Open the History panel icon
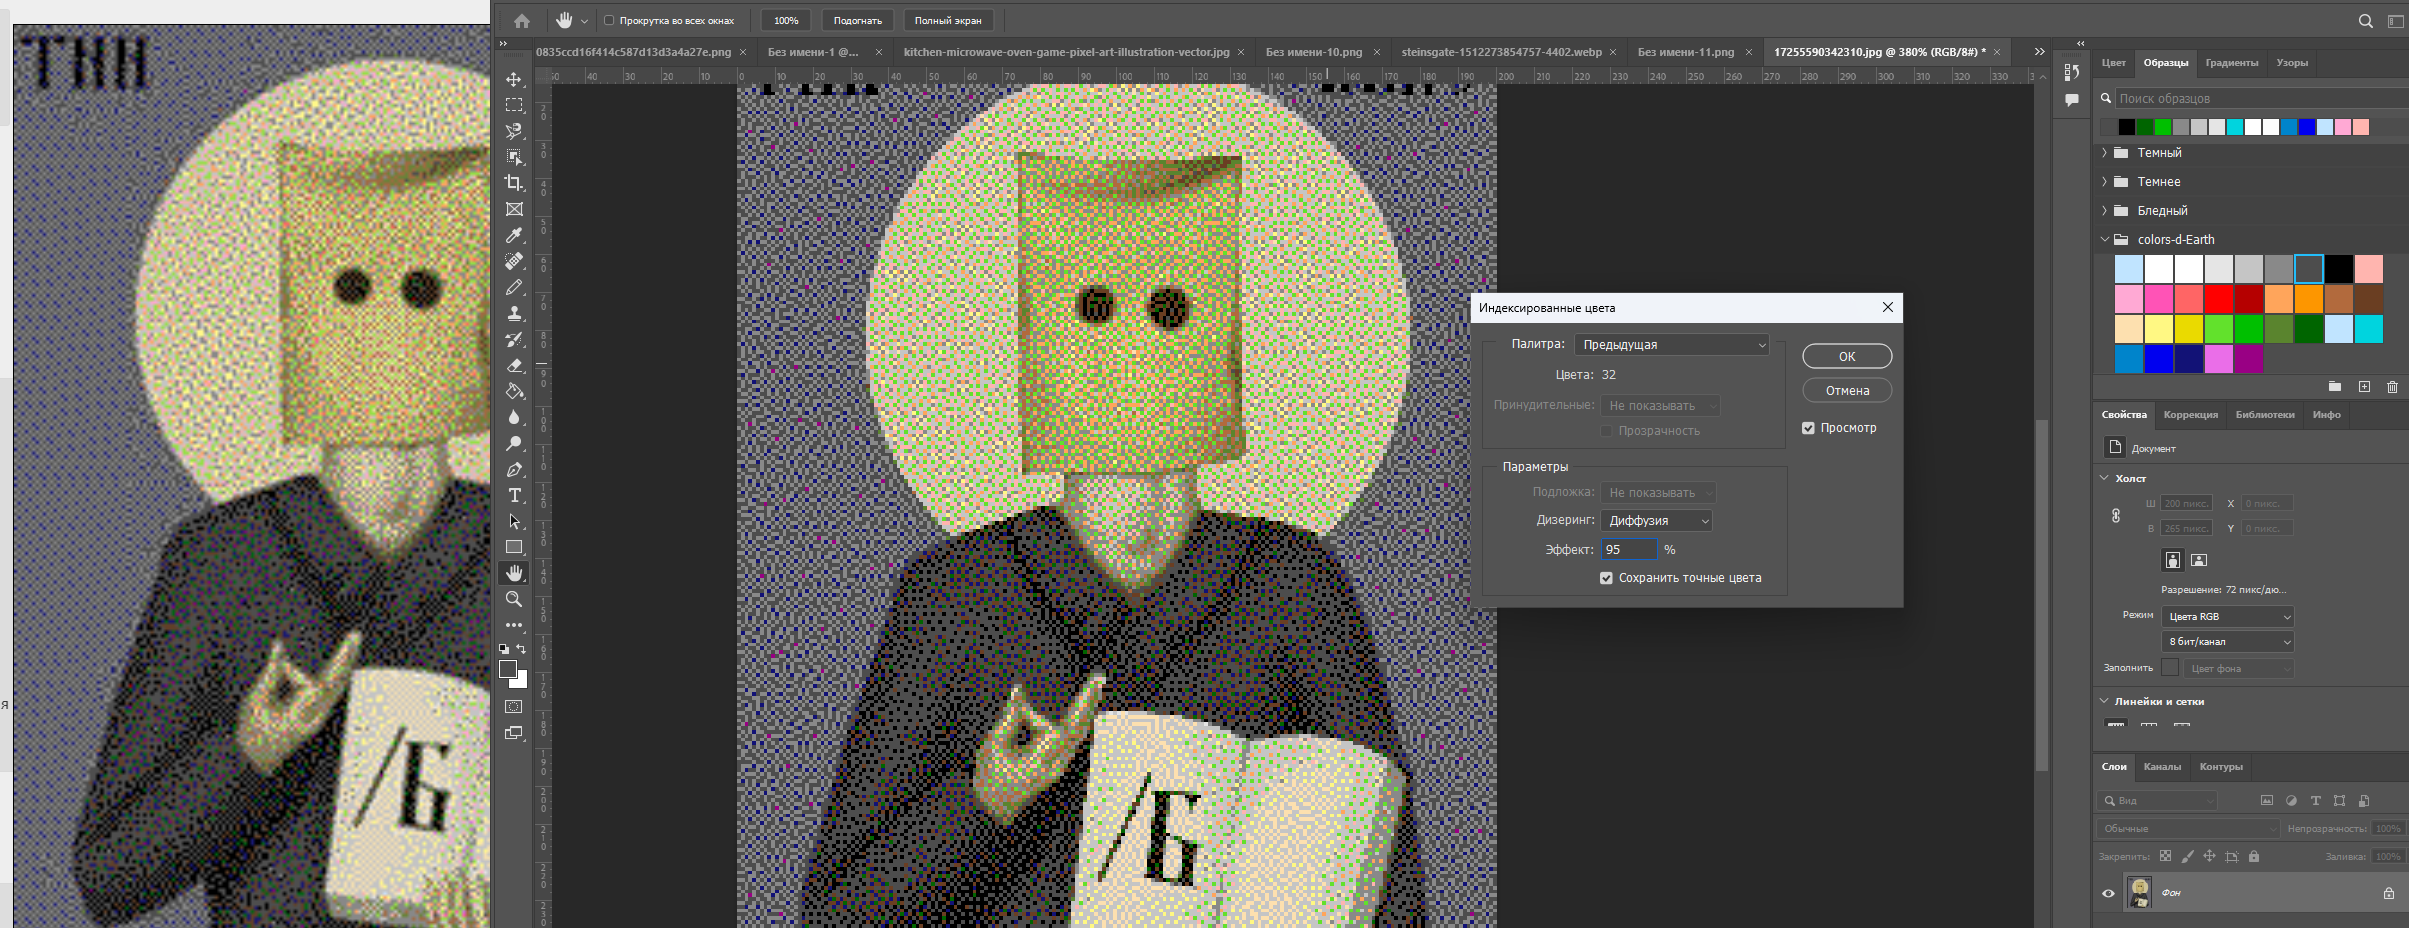The height and width of the screenshot is (928, 2409). [2071, 72]
